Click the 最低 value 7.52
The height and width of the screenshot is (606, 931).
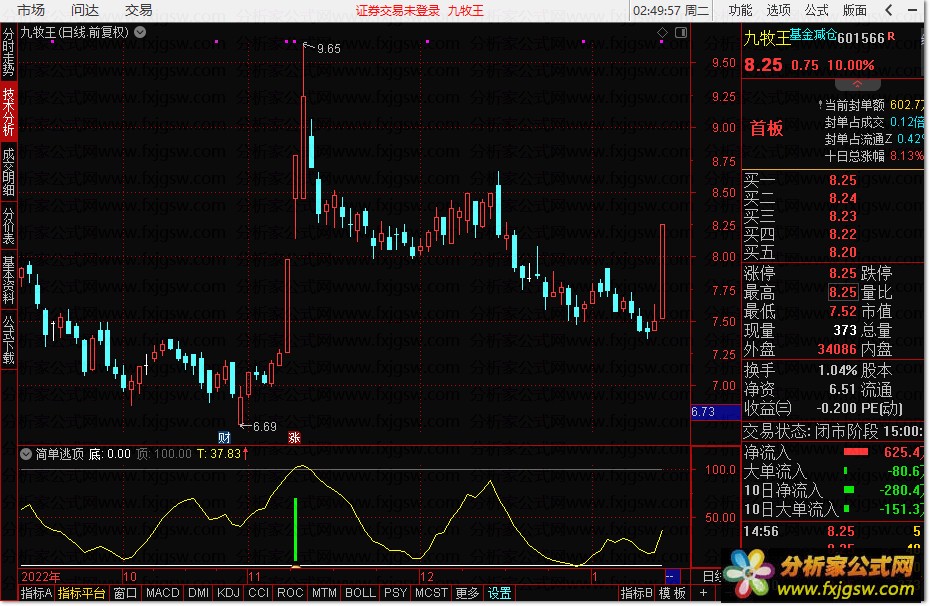click(x=843, y=311)
